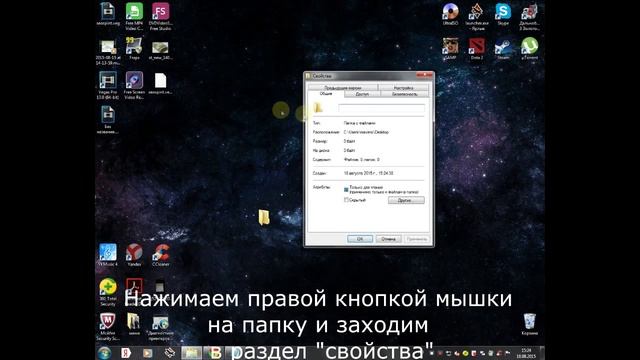Select the unnamed folder on the desktop
The height and width of the screenshot is (360, 640).
[x=264, y=217]
